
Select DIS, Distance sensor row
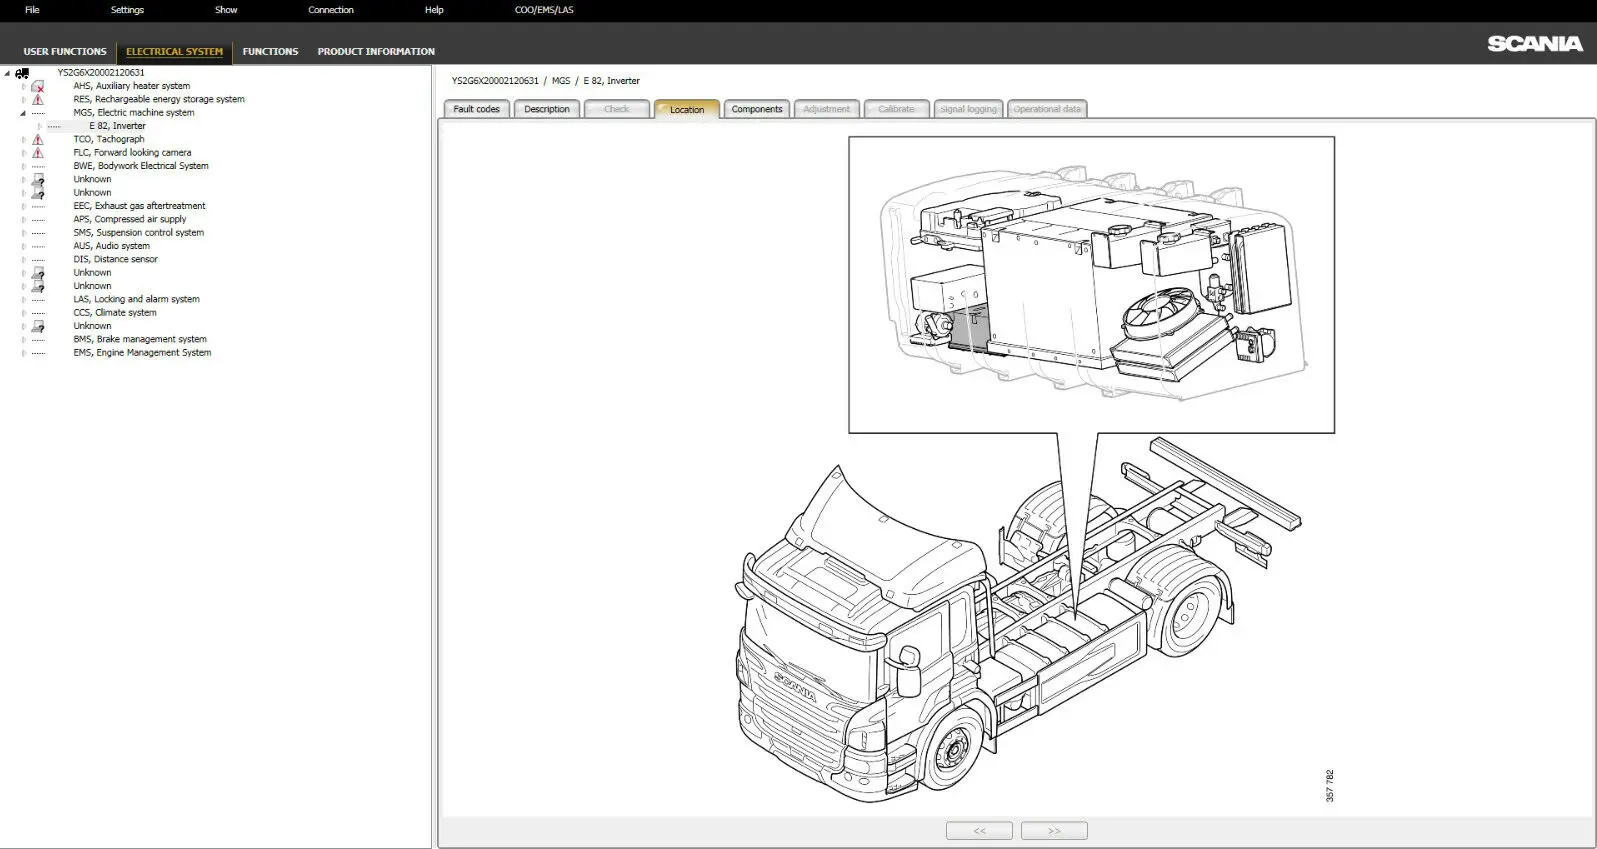115,259
